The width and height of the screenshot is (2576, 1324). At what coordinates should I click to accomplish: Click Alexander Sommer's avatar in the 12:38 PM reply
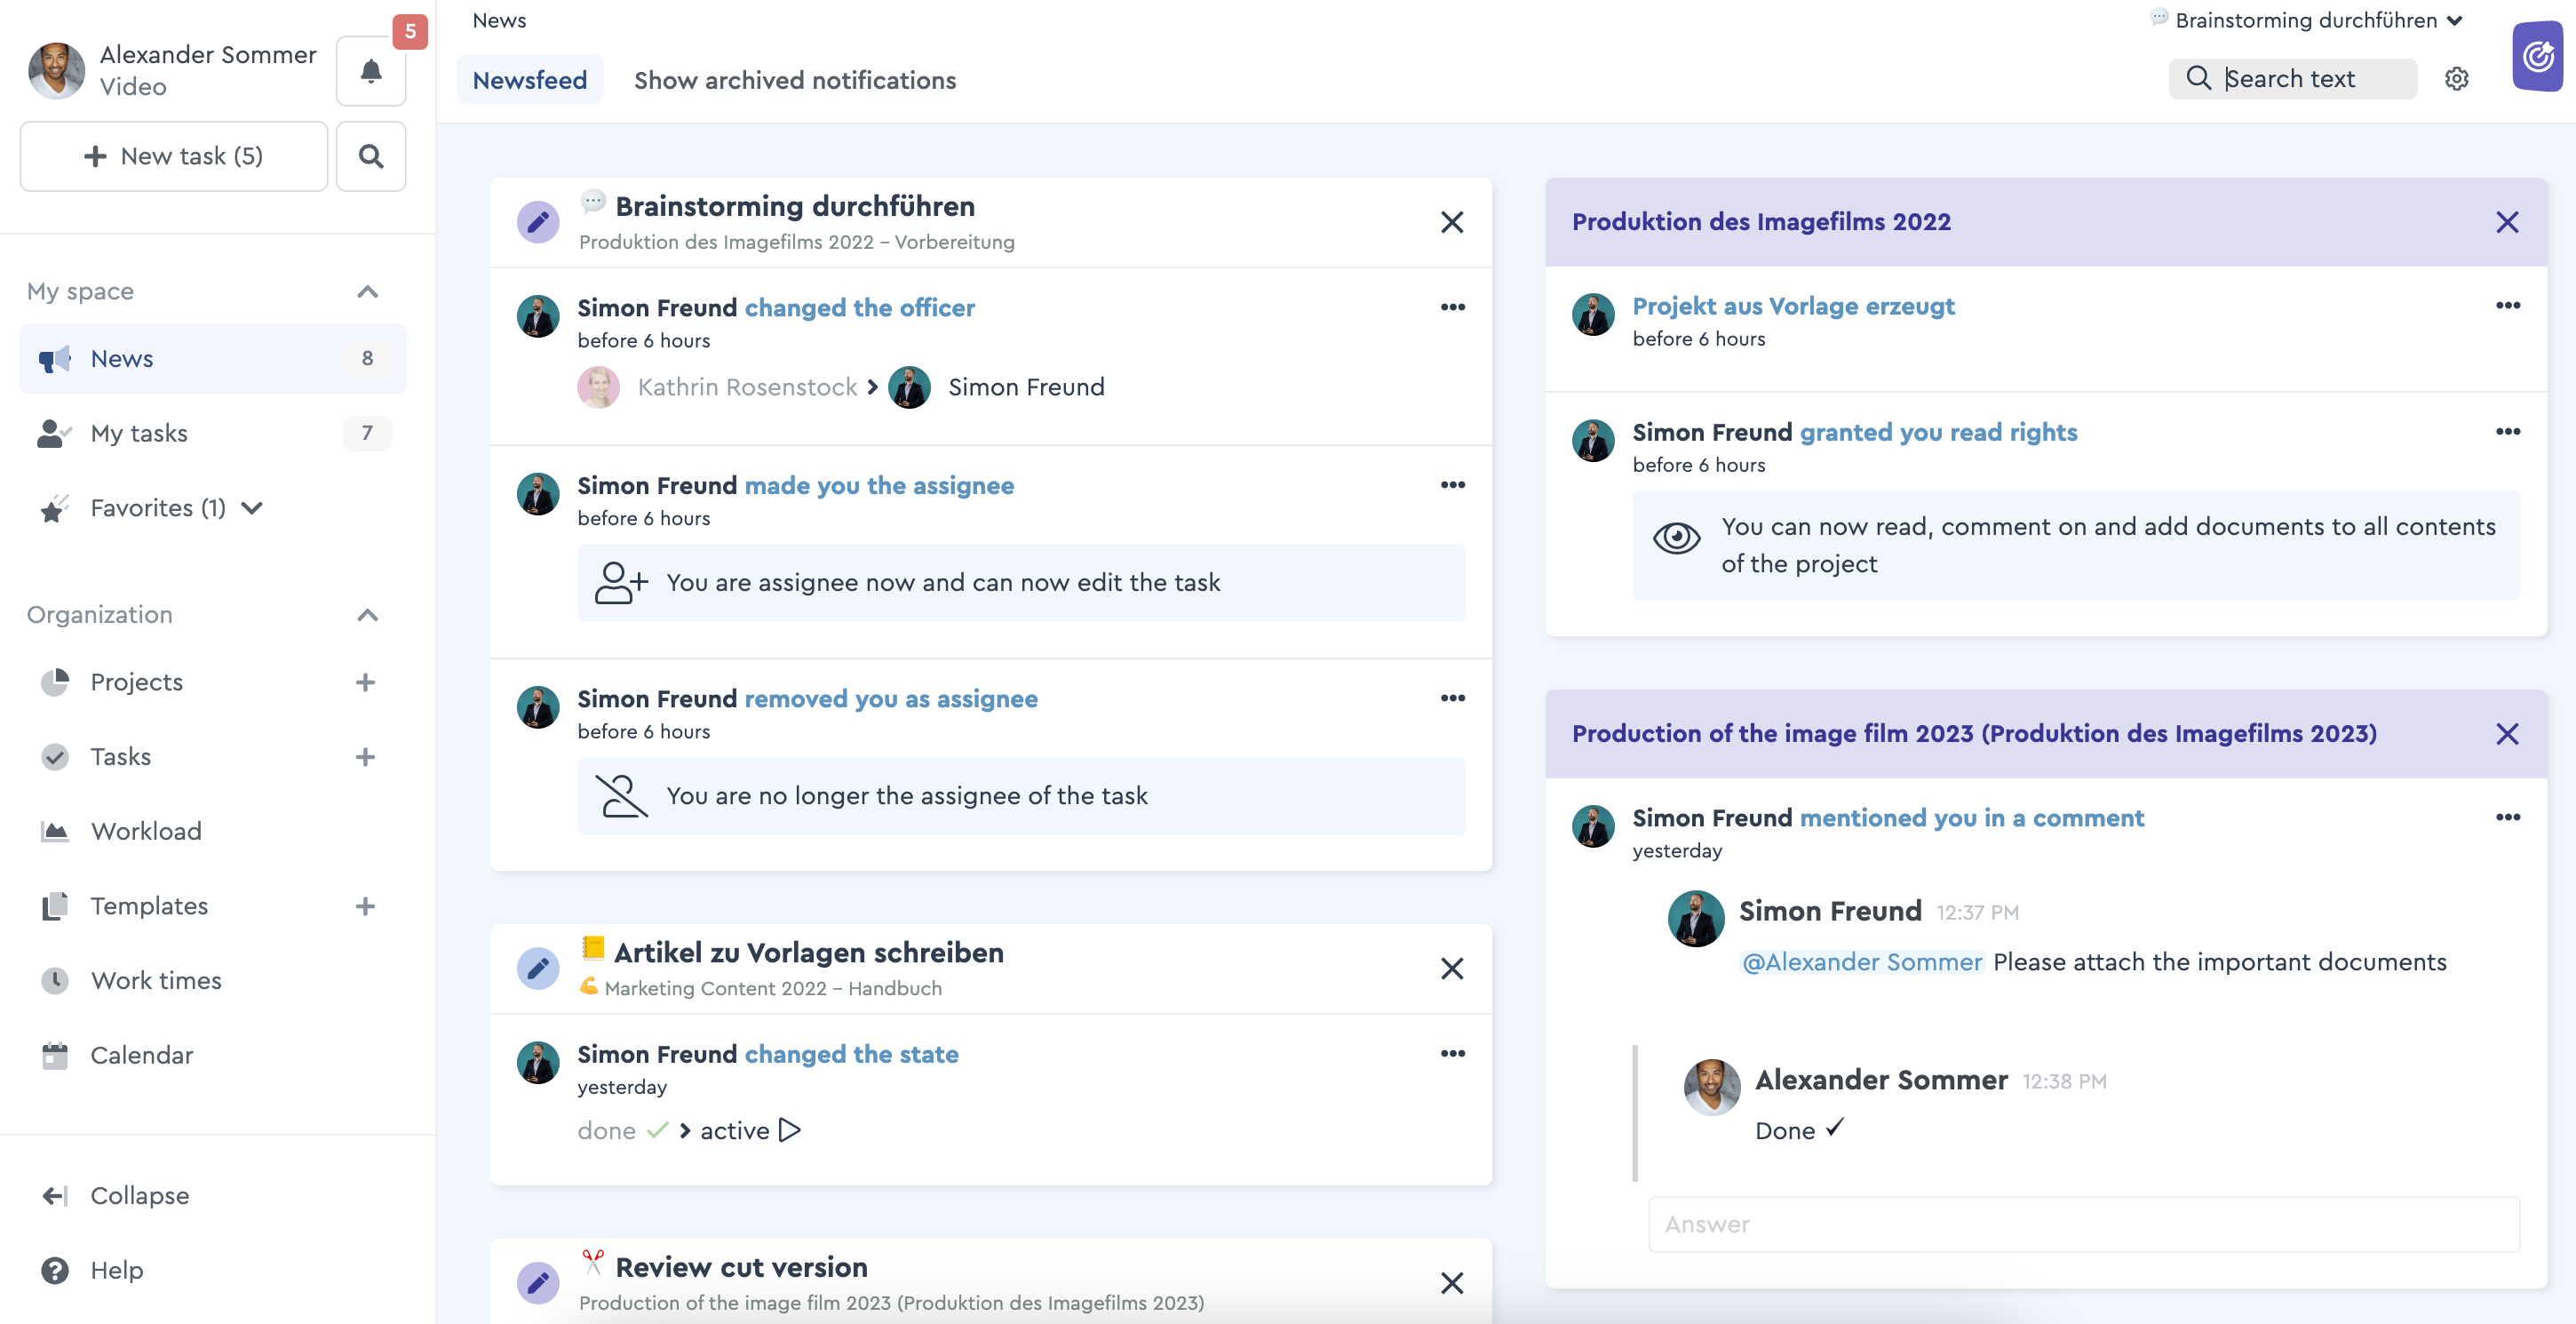pyautogui.click(x=1712, y=1087)
